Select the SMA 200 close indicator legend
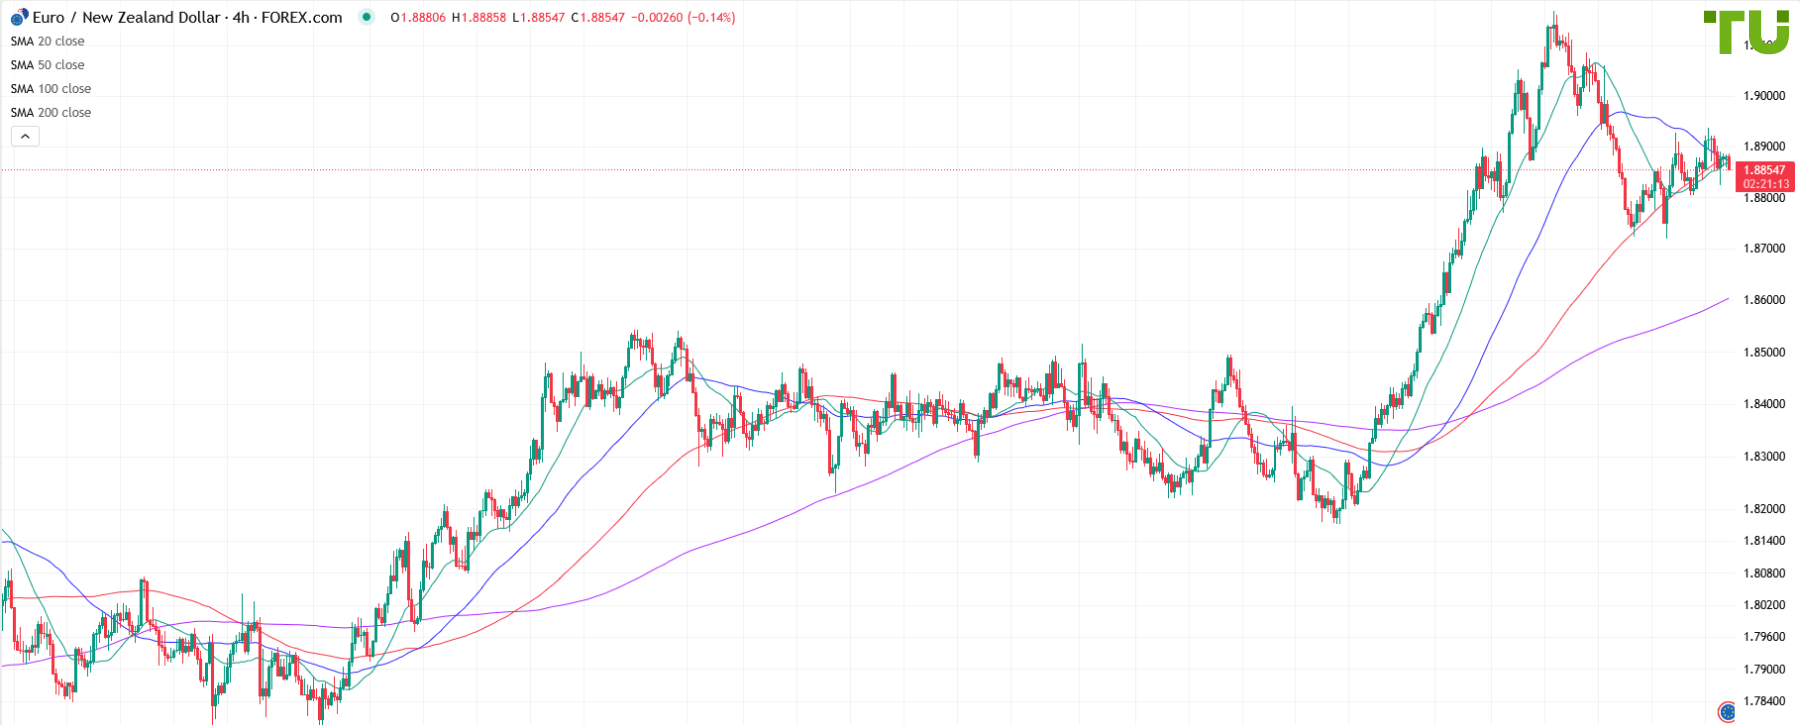 tap(51, 113)
